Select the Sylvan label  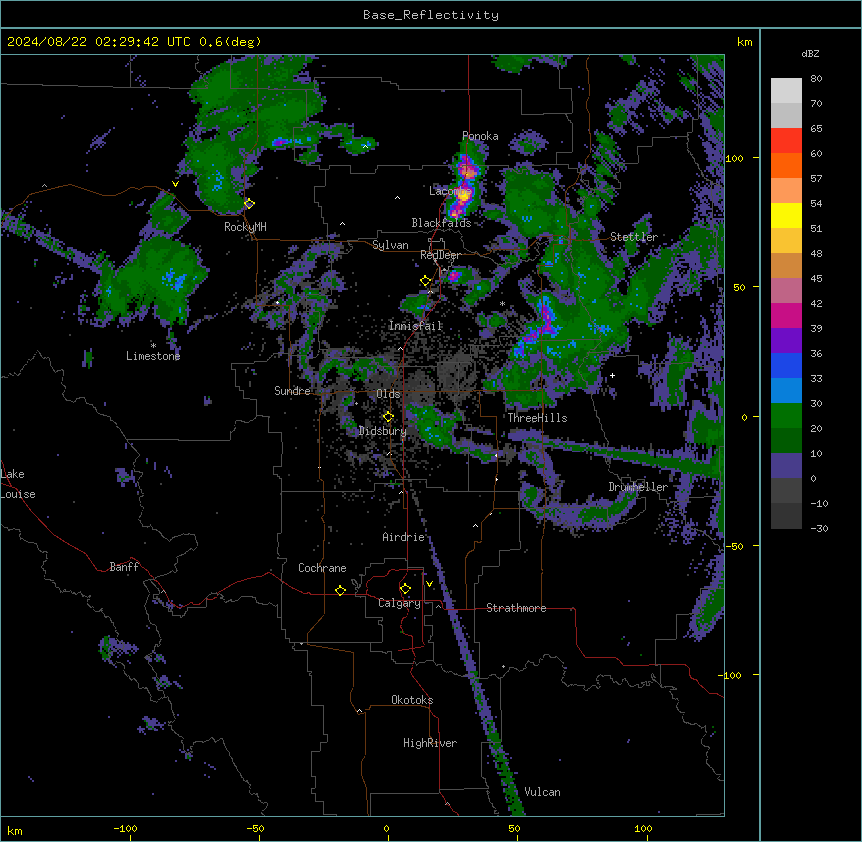pos(390,245)
